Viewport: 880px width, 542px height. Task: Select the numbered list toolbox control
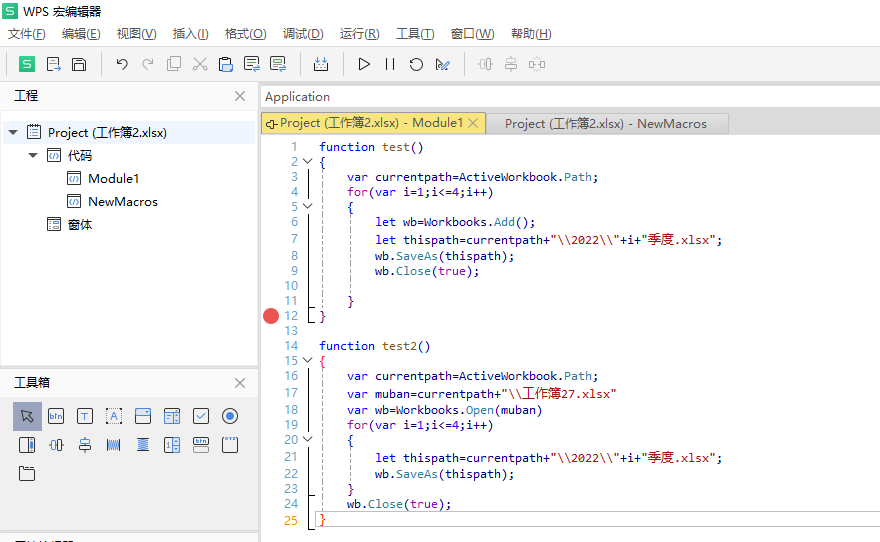(x=172, y=445)
